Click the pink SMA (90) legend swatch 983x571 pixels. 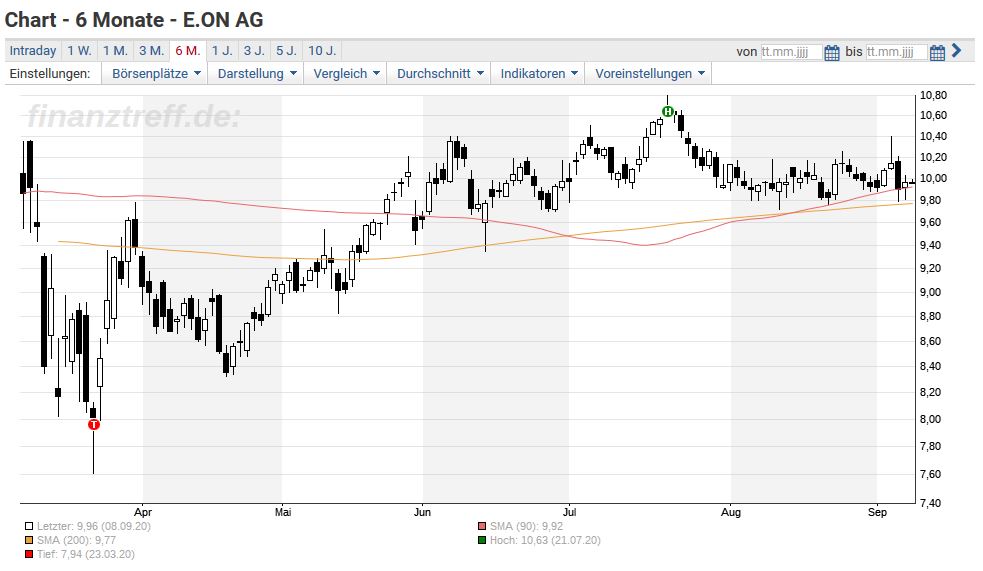tap(482, 526)
